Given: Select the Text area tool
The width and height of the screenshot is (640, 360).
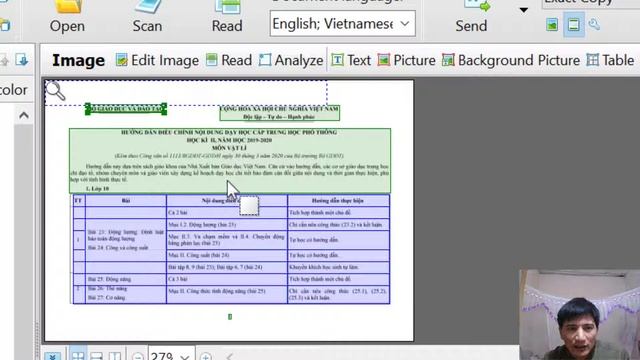Looking at the screenshot, I should (351, 60).
